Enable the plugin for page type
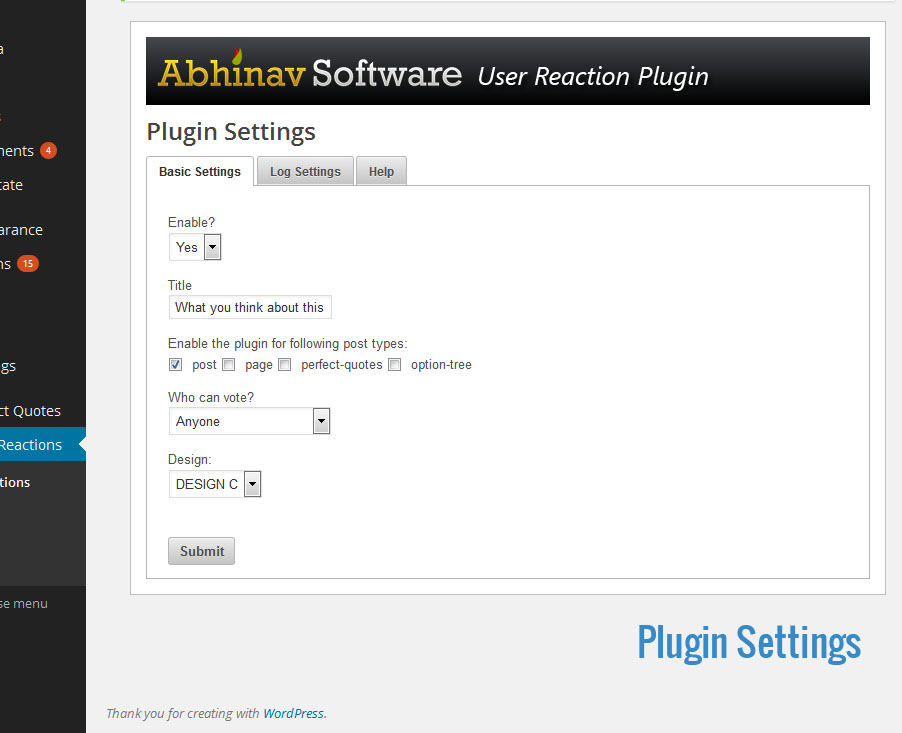The height and width of the screenshot is (733, 902). click(x=229, y=365)
